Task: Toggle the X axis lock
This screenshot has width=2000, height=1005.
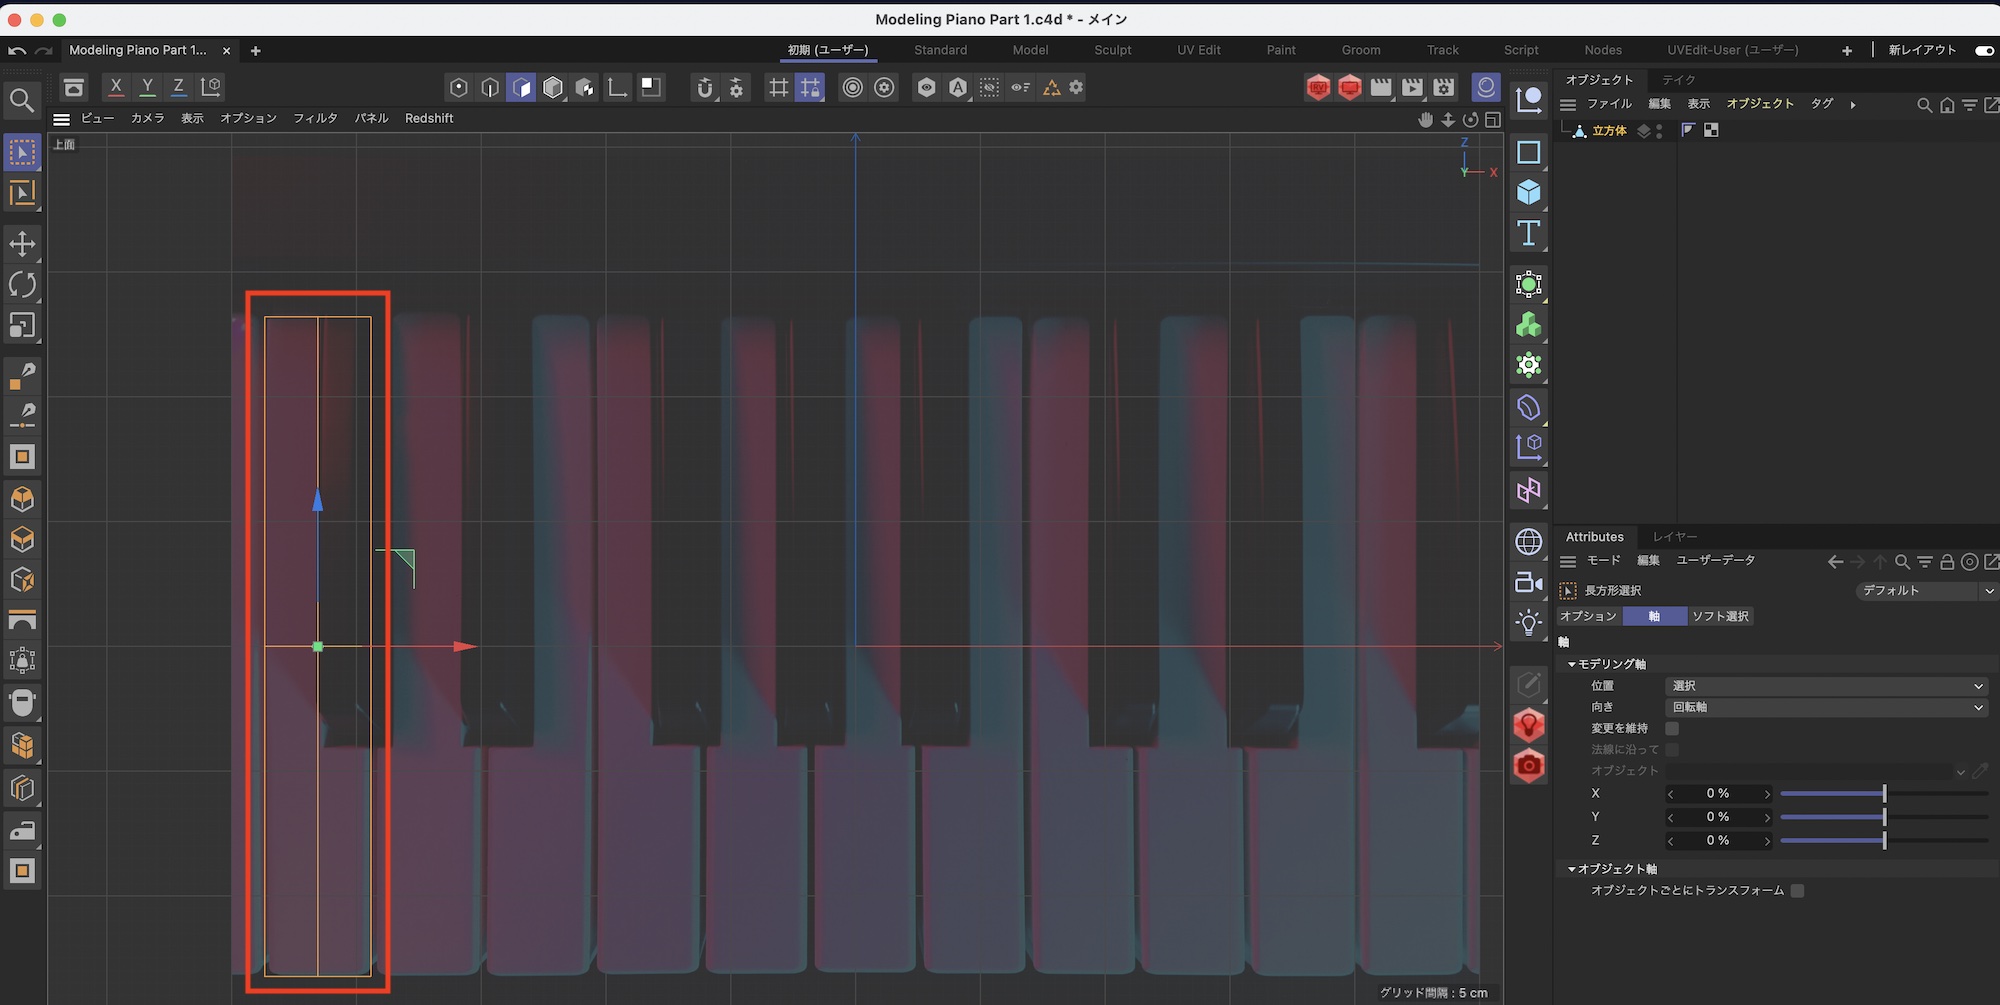Action: pos(116,87)
